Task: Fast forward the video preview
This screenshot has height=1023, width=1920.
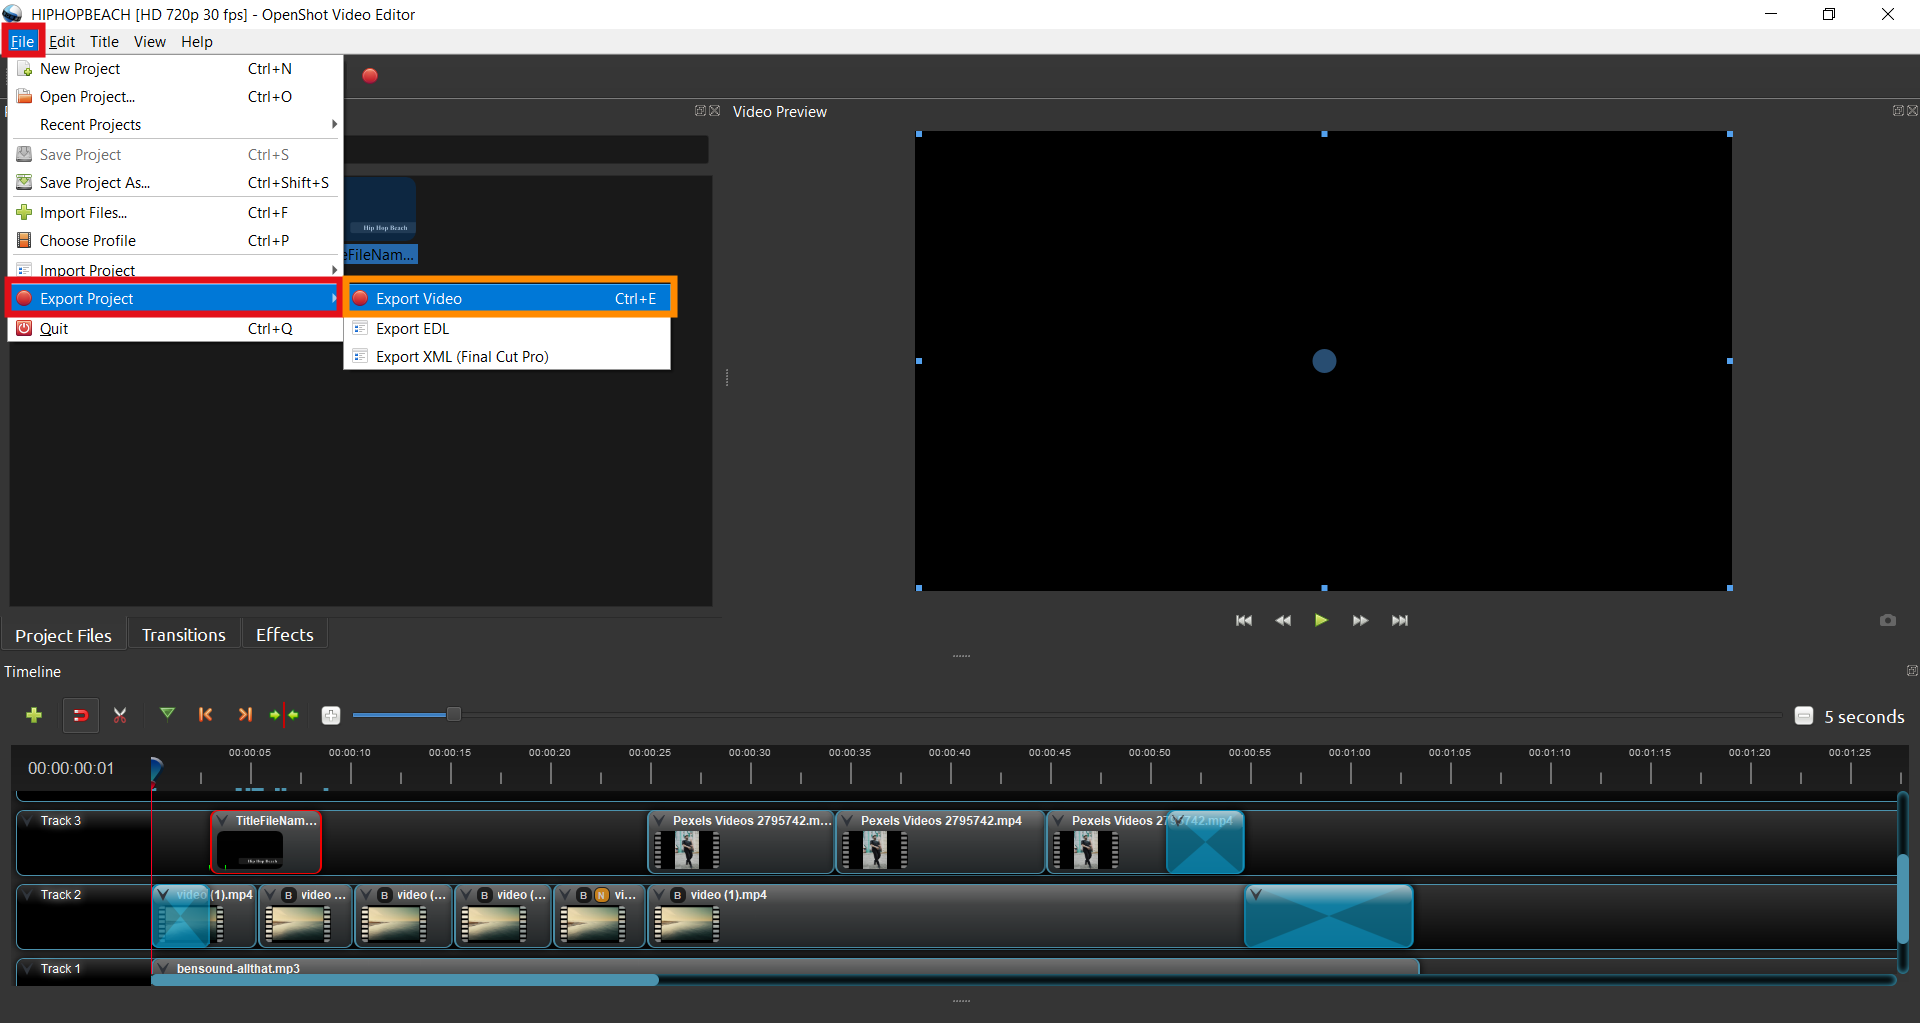Action: coord(1360,620)
